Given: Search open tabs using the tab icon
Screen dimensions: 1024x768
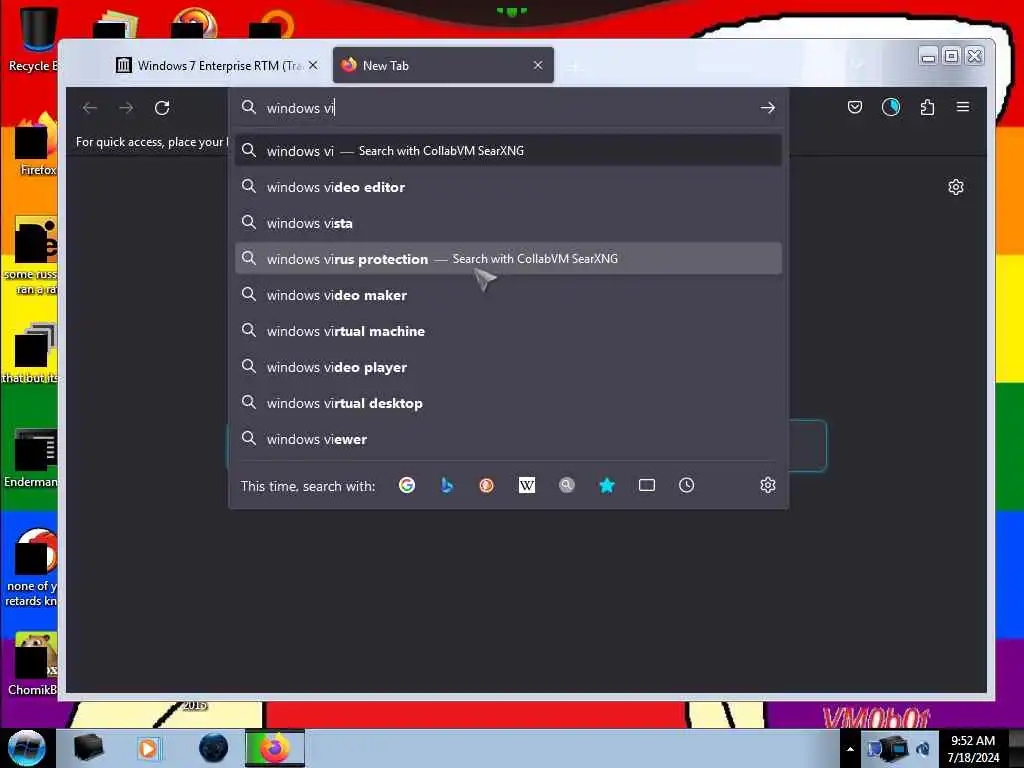Looking at the screenshot, I should tap(647, 485).
